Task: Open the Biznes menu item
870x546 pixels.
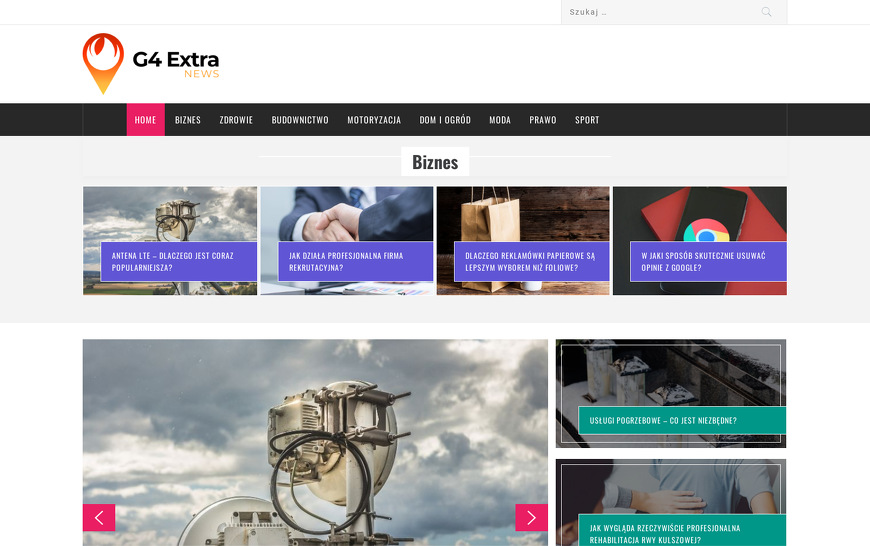Action: 188,120
